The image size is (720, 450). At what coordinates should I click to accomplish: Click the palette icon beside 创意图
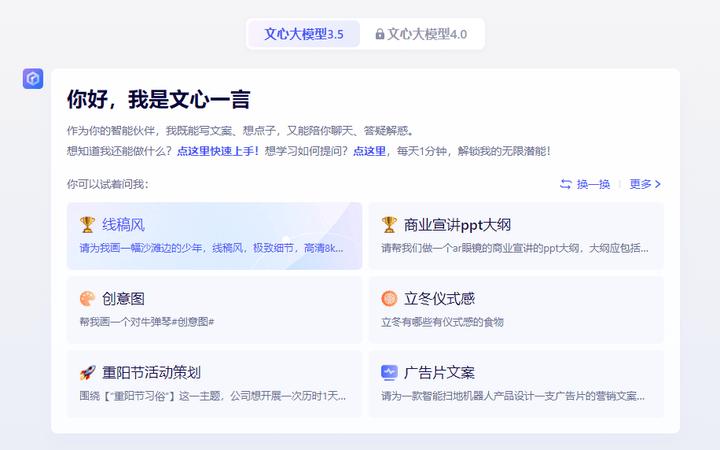(x=88, y=298)
